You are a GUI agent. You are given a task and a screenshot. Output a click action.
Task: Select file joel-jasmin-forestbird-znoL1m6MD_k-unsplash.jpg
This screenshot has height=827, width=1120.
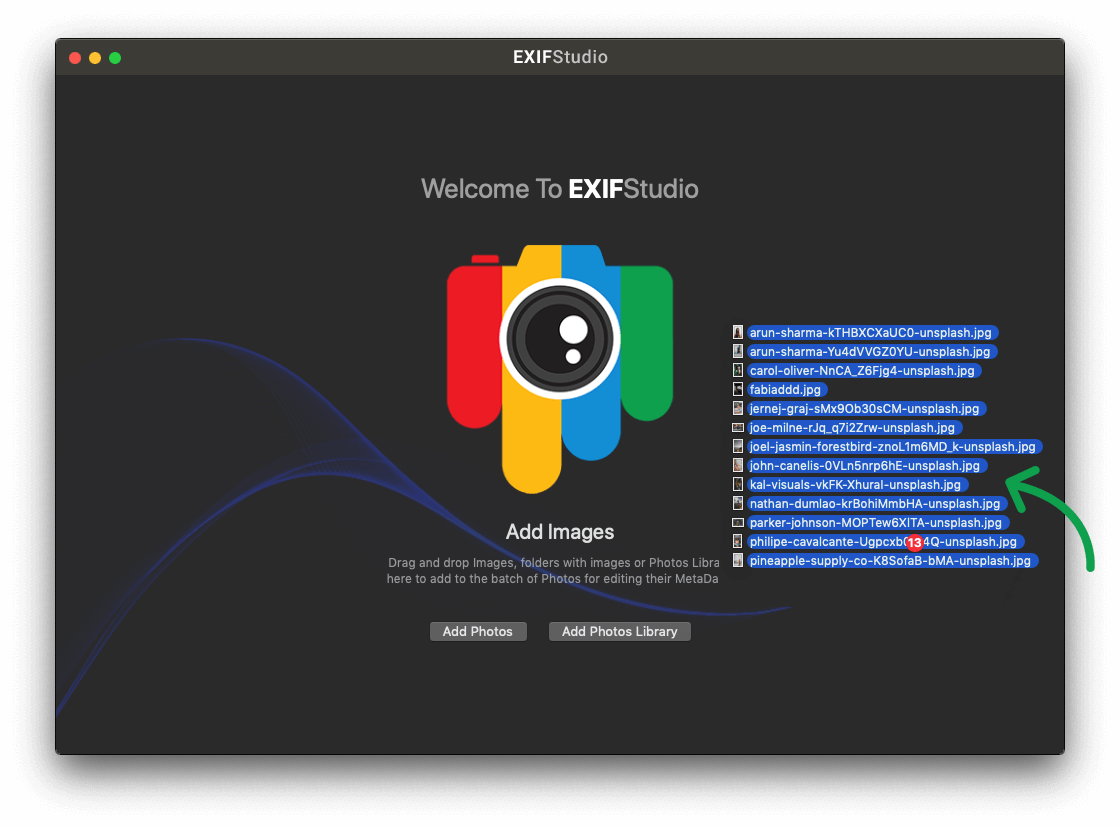point(894,446)
